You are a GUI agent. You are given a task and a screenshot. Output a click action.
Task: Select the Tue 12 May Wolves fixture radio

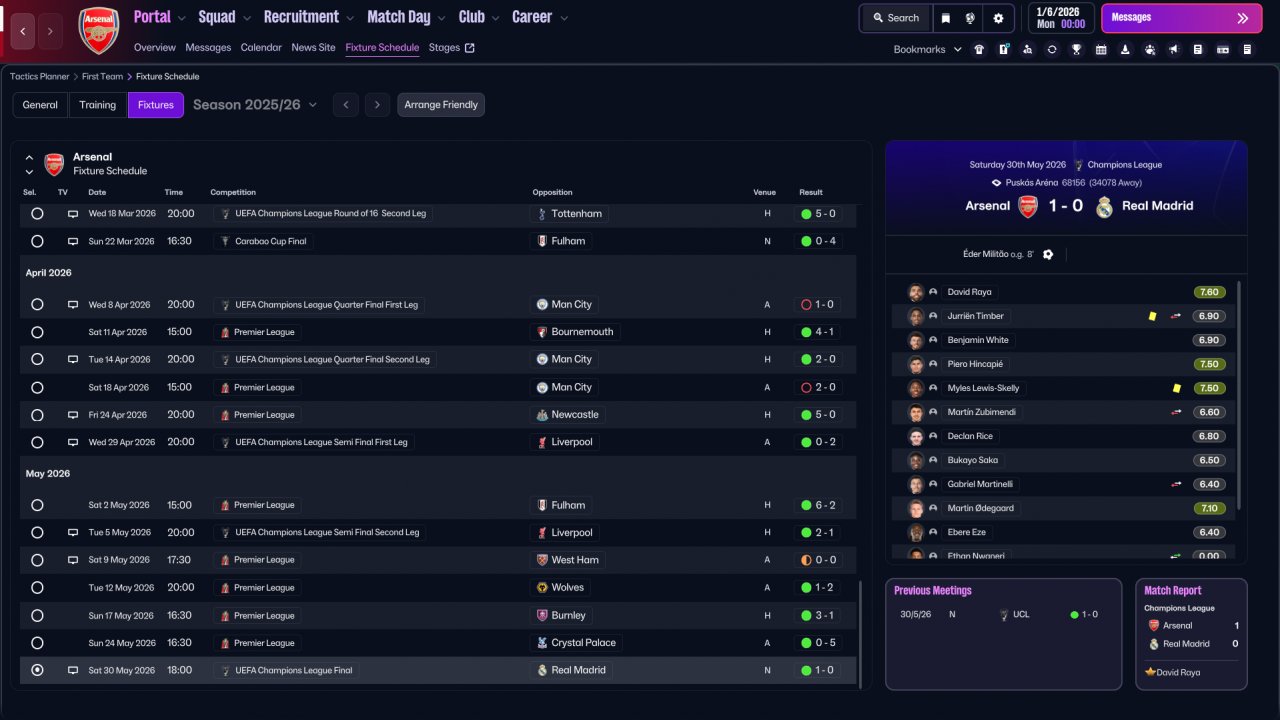point(37,588)
